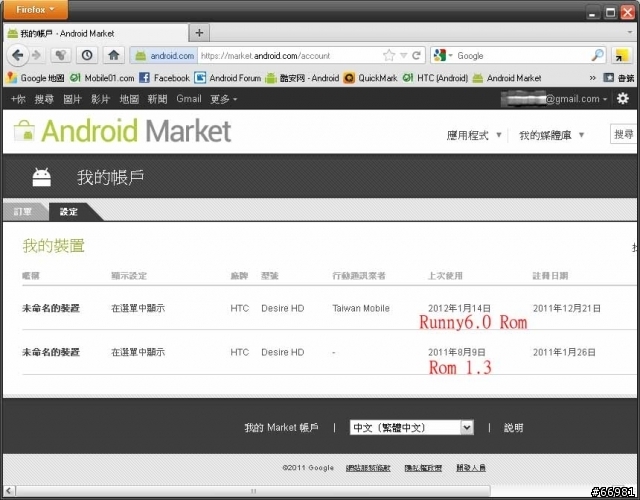
Task: Go back with the back arrow
Action: [x=18, y=55]
